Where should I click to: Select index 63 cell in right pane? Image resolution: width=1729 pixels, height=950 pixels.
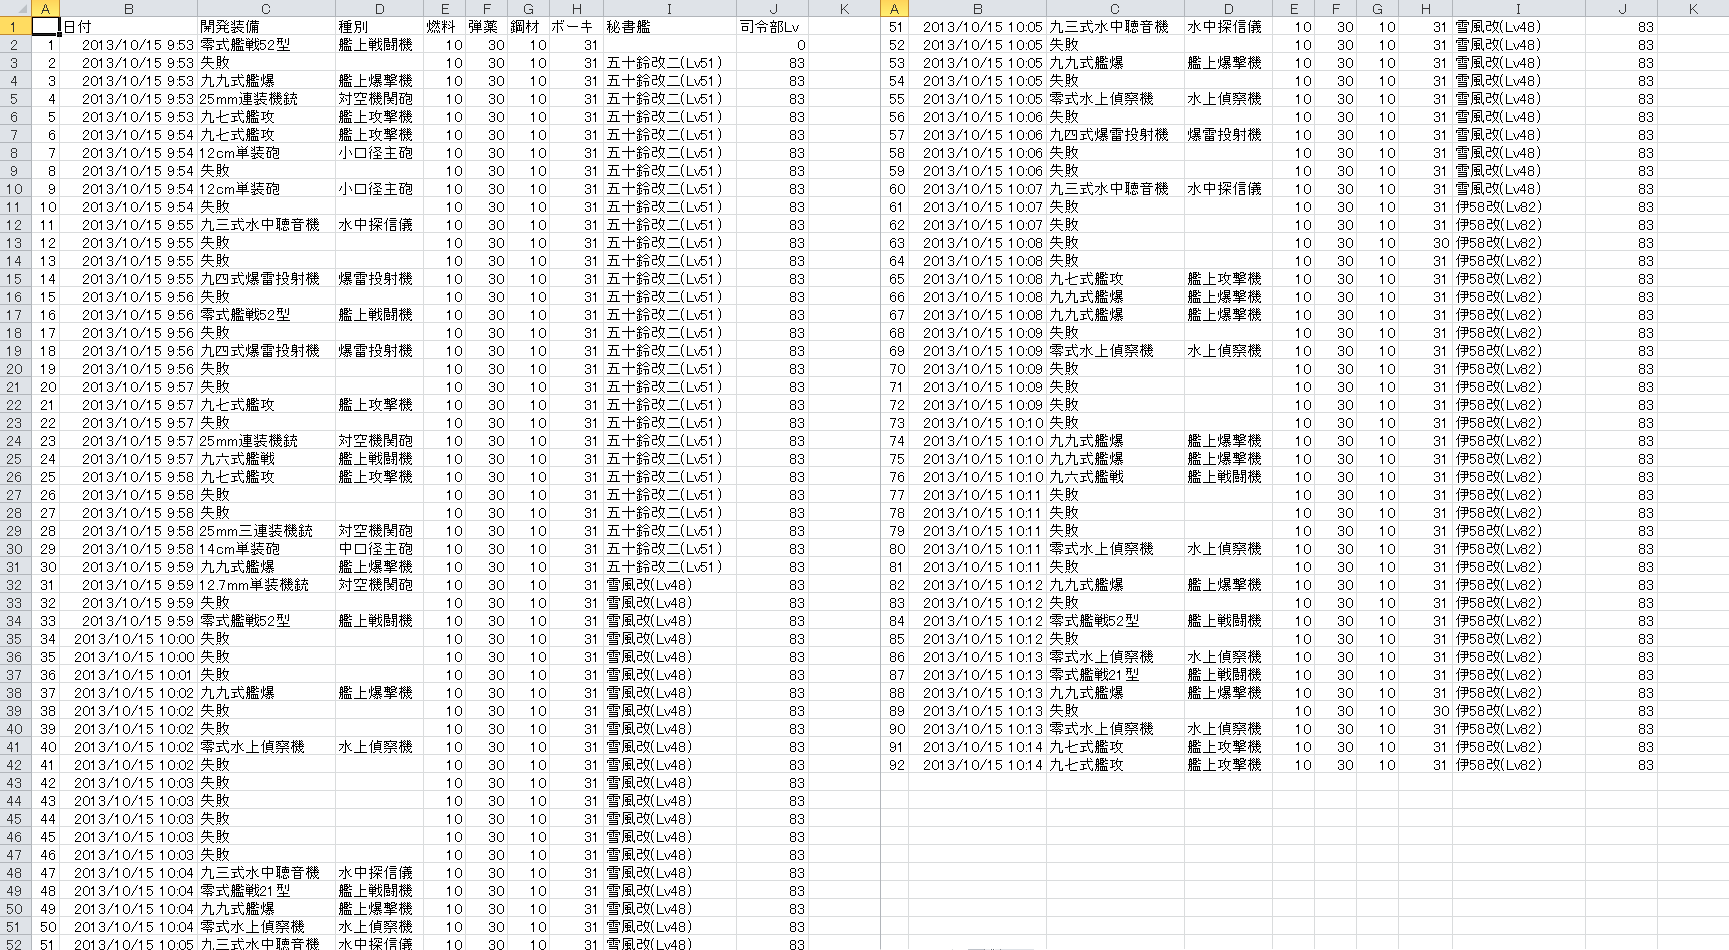point(894,243)
